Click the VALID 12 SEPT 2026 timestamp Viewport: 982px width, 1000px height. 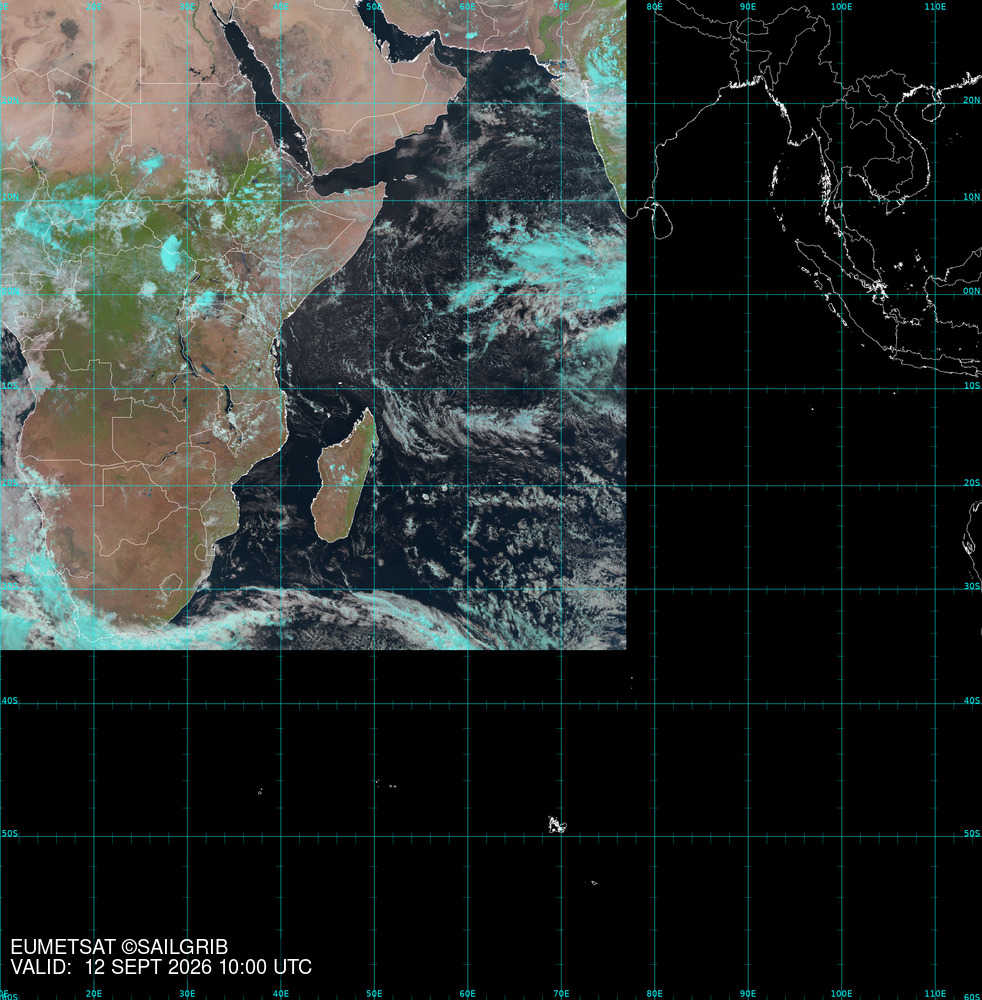[161, 967]
